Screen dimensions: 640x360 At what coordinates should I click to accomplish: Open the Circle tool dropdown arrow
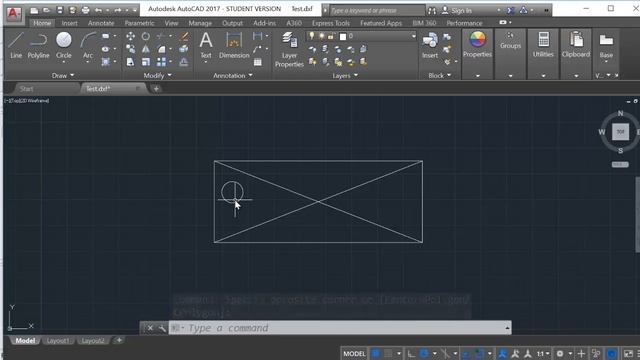(x=64, y=62)
